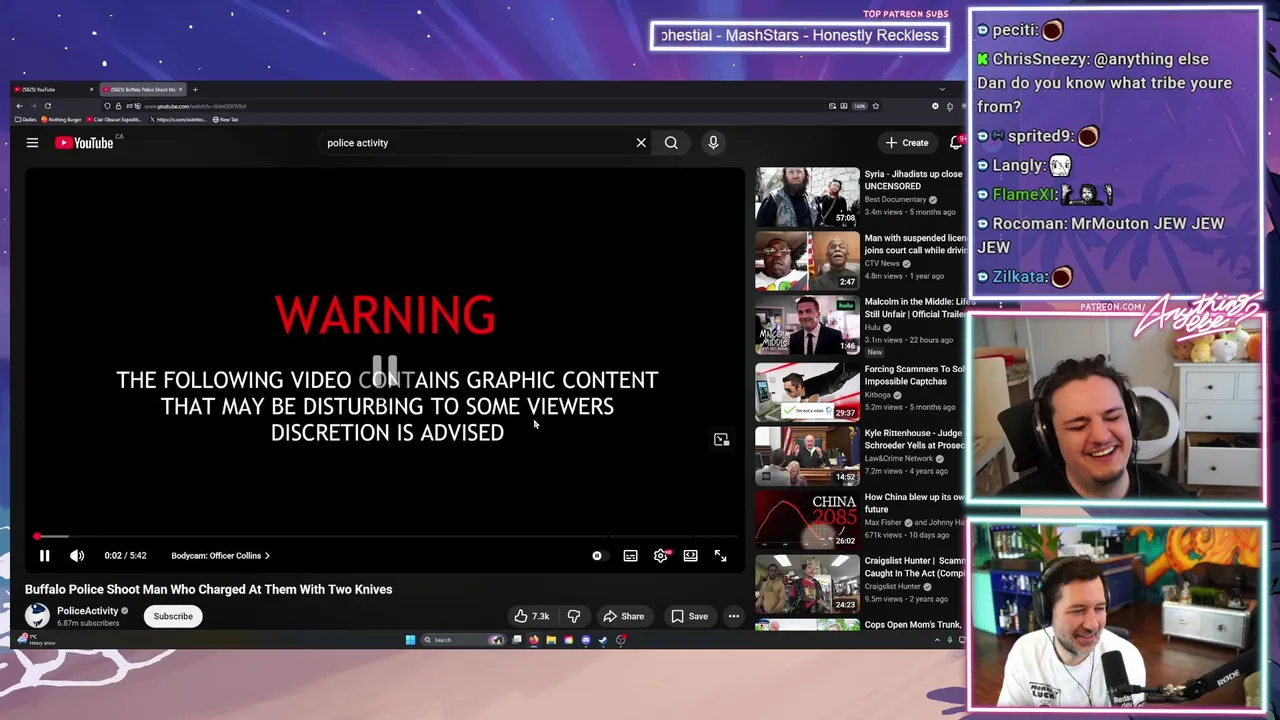Open the Malcolm in the Middle trailer thumbnail
This screenshot has width=1280, height=720.
point(807,324)
